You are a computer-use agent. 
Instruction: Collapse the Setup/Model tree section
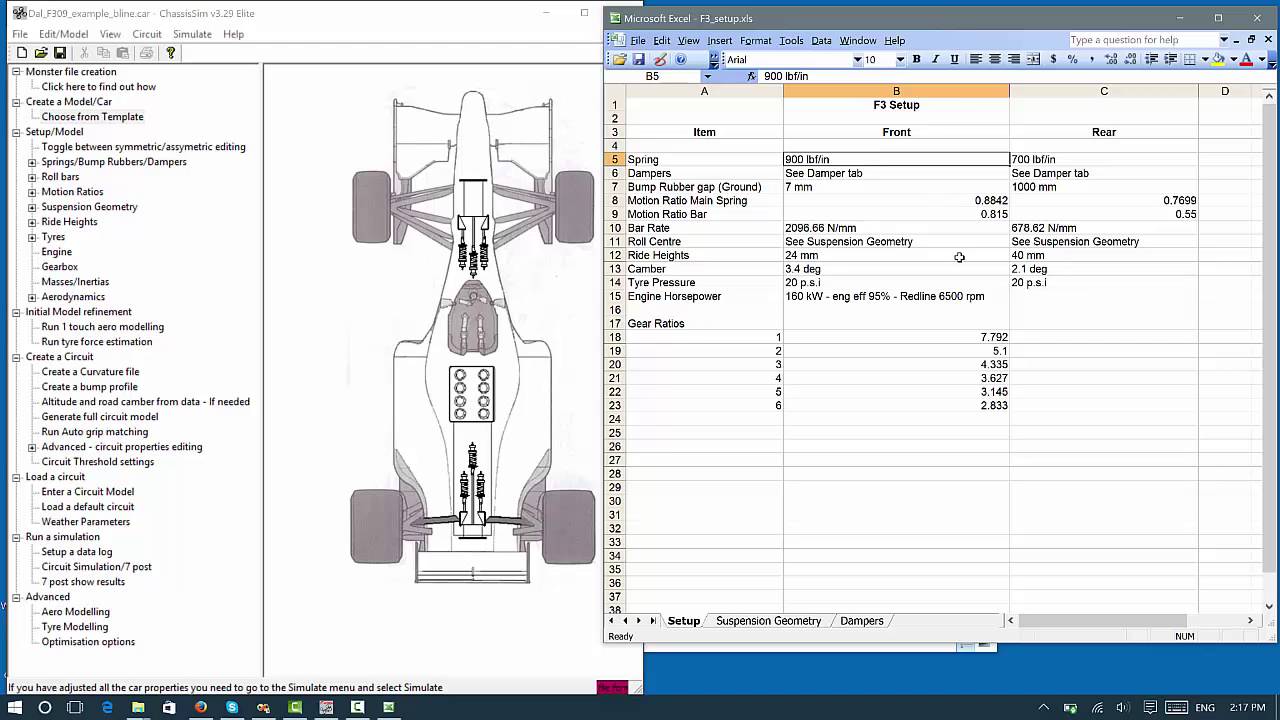16,132
